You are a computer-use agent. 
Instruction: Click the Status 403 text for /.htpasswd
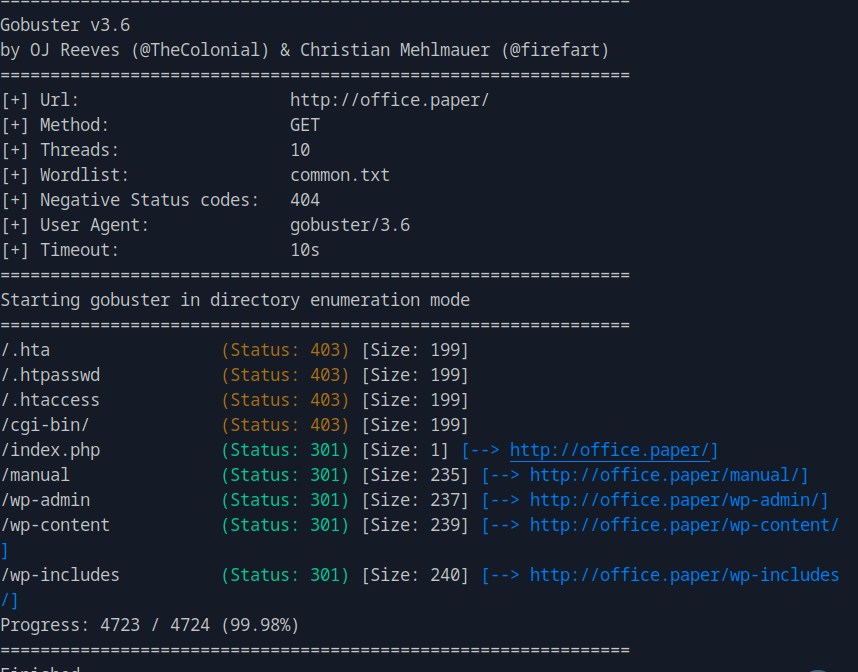(285, 375)
